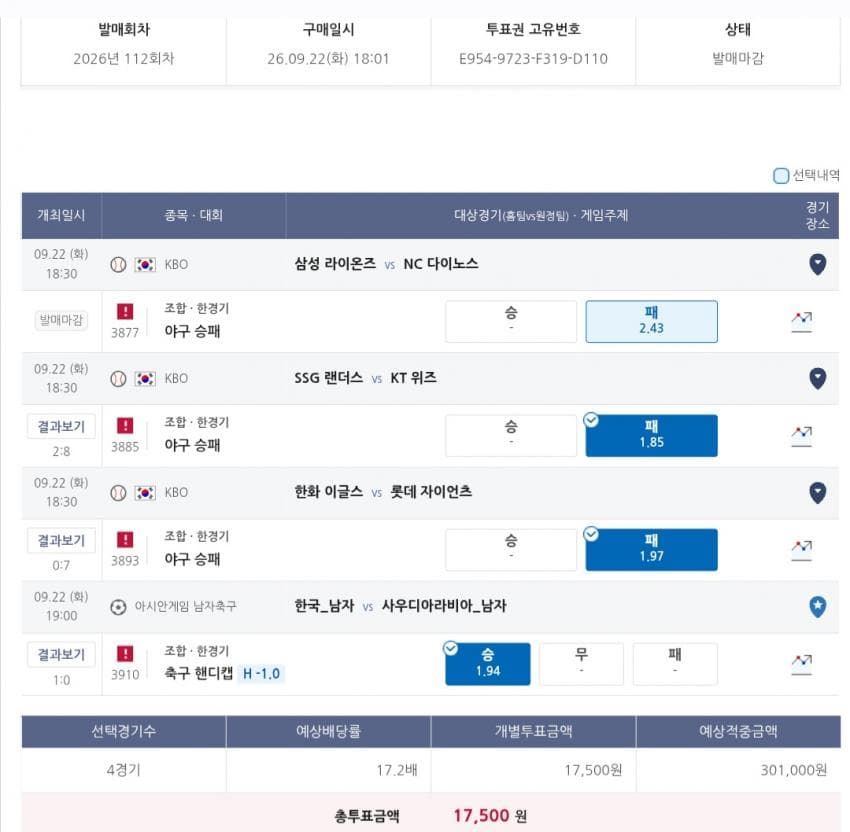
Task: Open venue pin for Hanwha Eagles game
Action: coord(817,493)
